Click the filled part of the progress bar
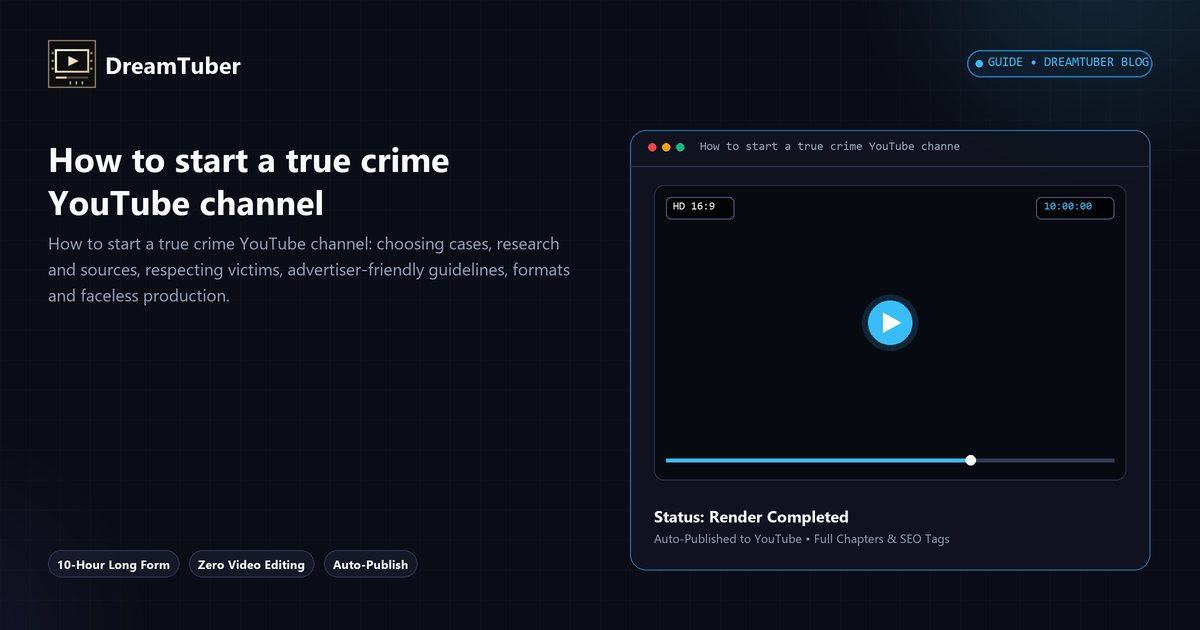Screen dimensions: 1200x630 point(818,460)
